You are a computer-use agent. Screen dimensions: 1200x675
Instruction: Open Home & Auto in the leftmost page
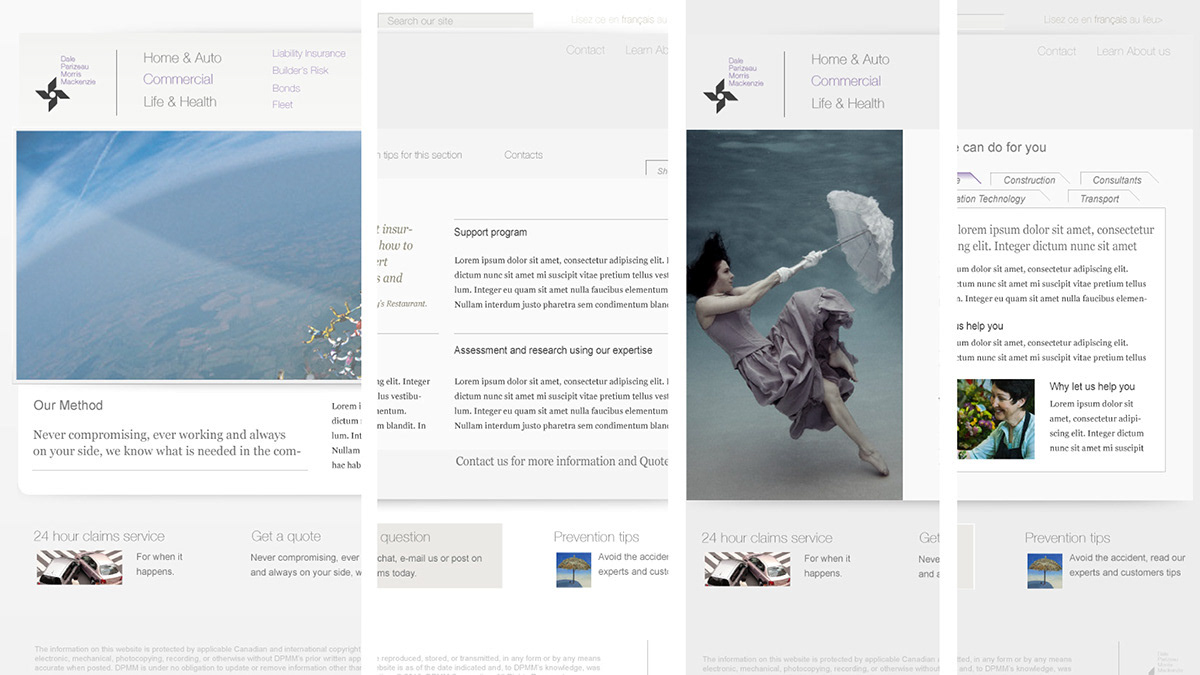pyautogui.click(x=182, y=58)
